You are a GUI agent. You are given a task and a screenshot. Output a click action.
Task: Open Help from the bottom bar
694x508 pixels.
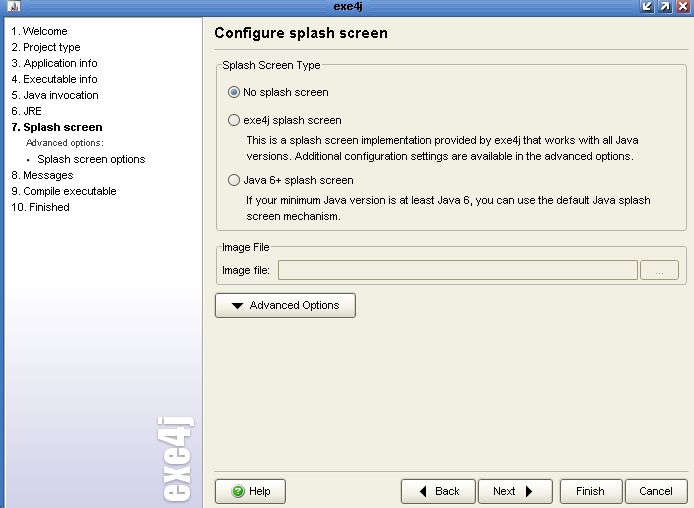coord(250,491)
